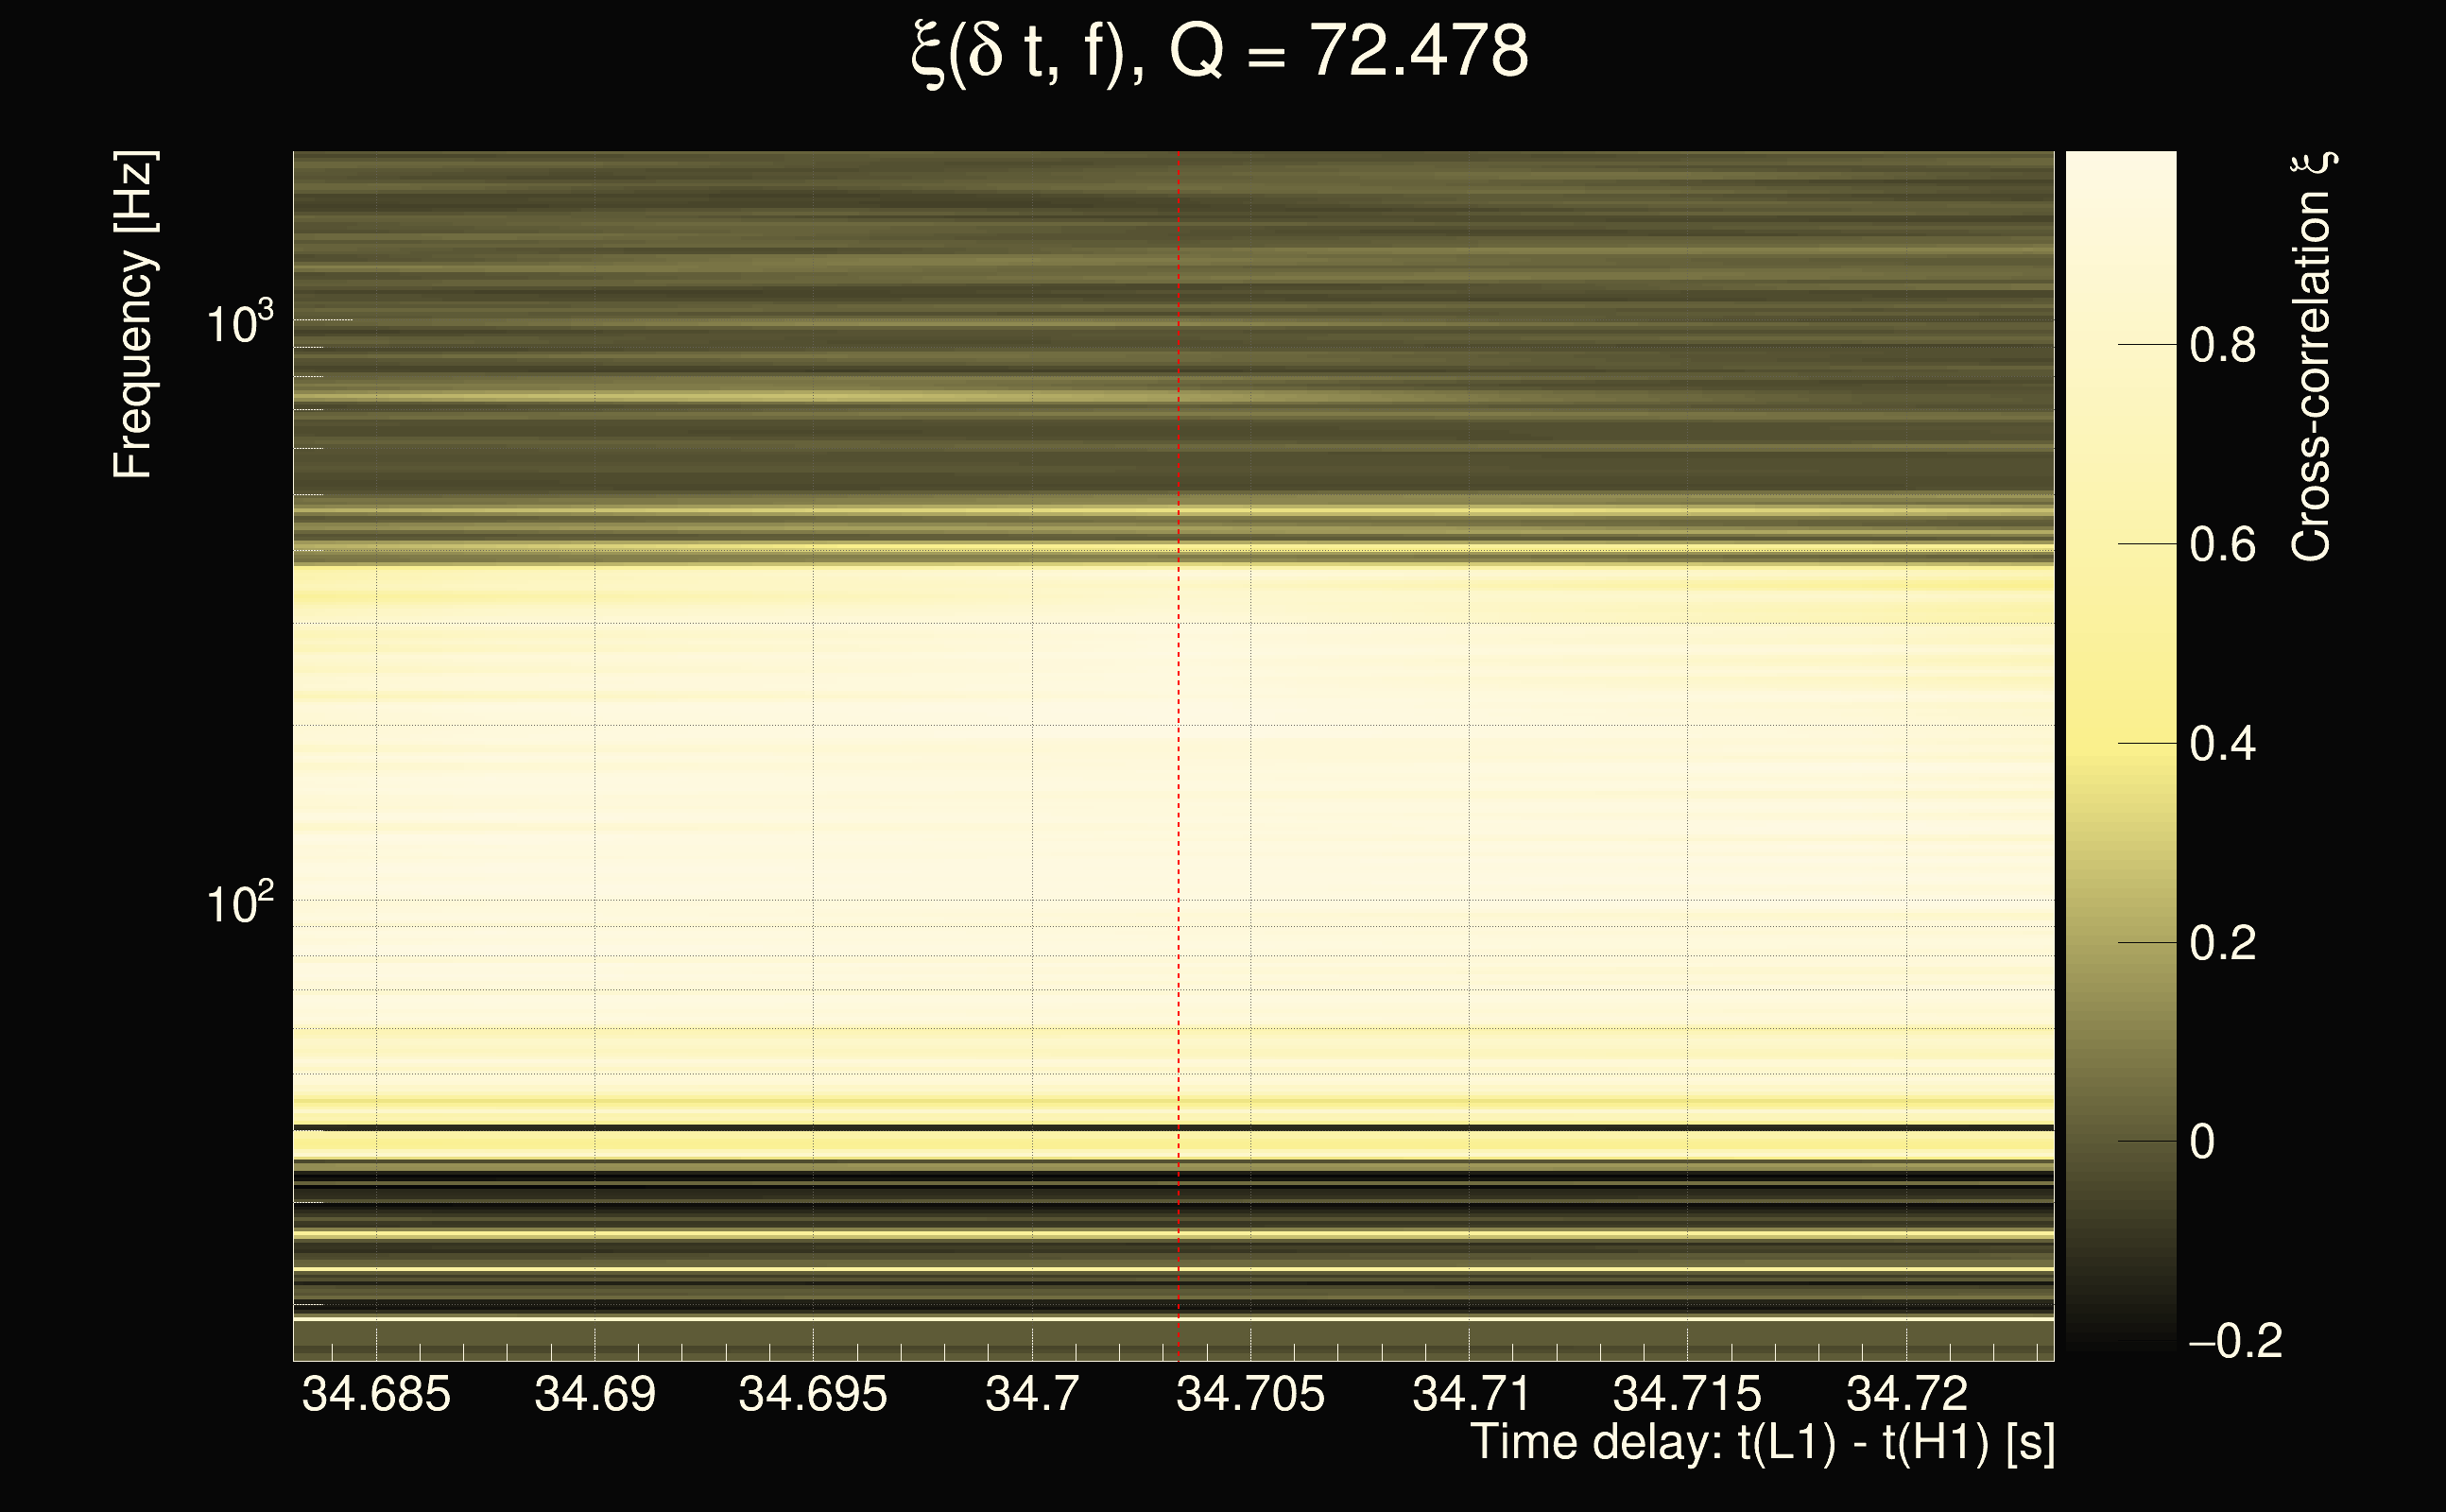Screen dimensions: 2446x1512
Task: Click the 34.695 x-axis tick label
Action: [812, 1394]
